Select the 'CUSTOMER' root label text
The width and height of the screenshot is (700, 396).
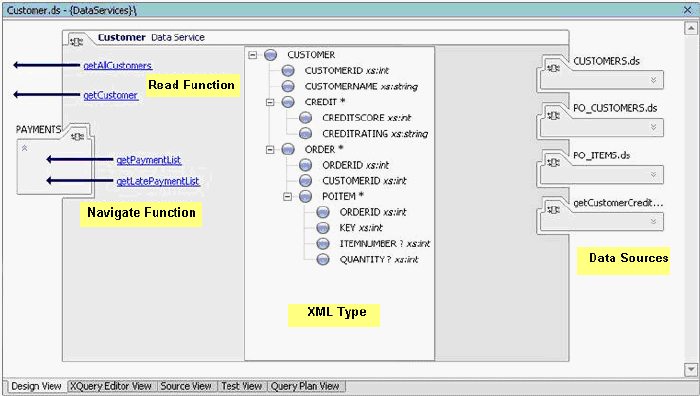[x=311, y=55]
